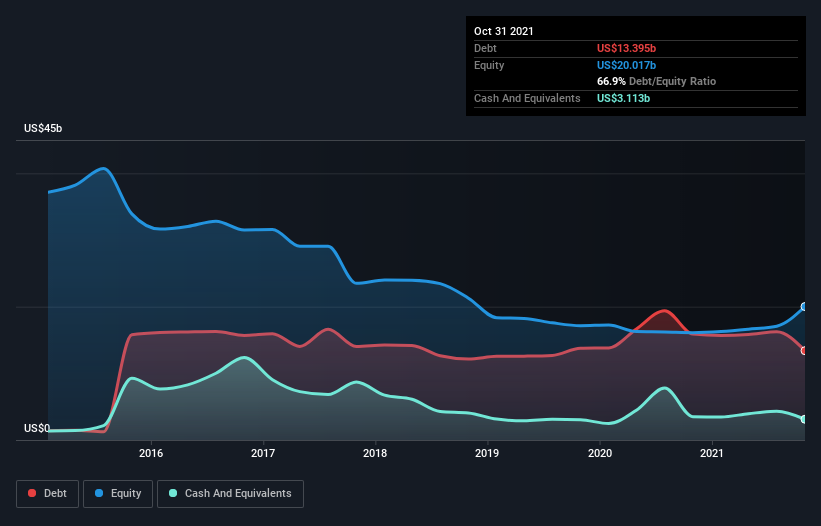
Task: Click the Debt endpoint marker on the red line
Action: point(804,351)
